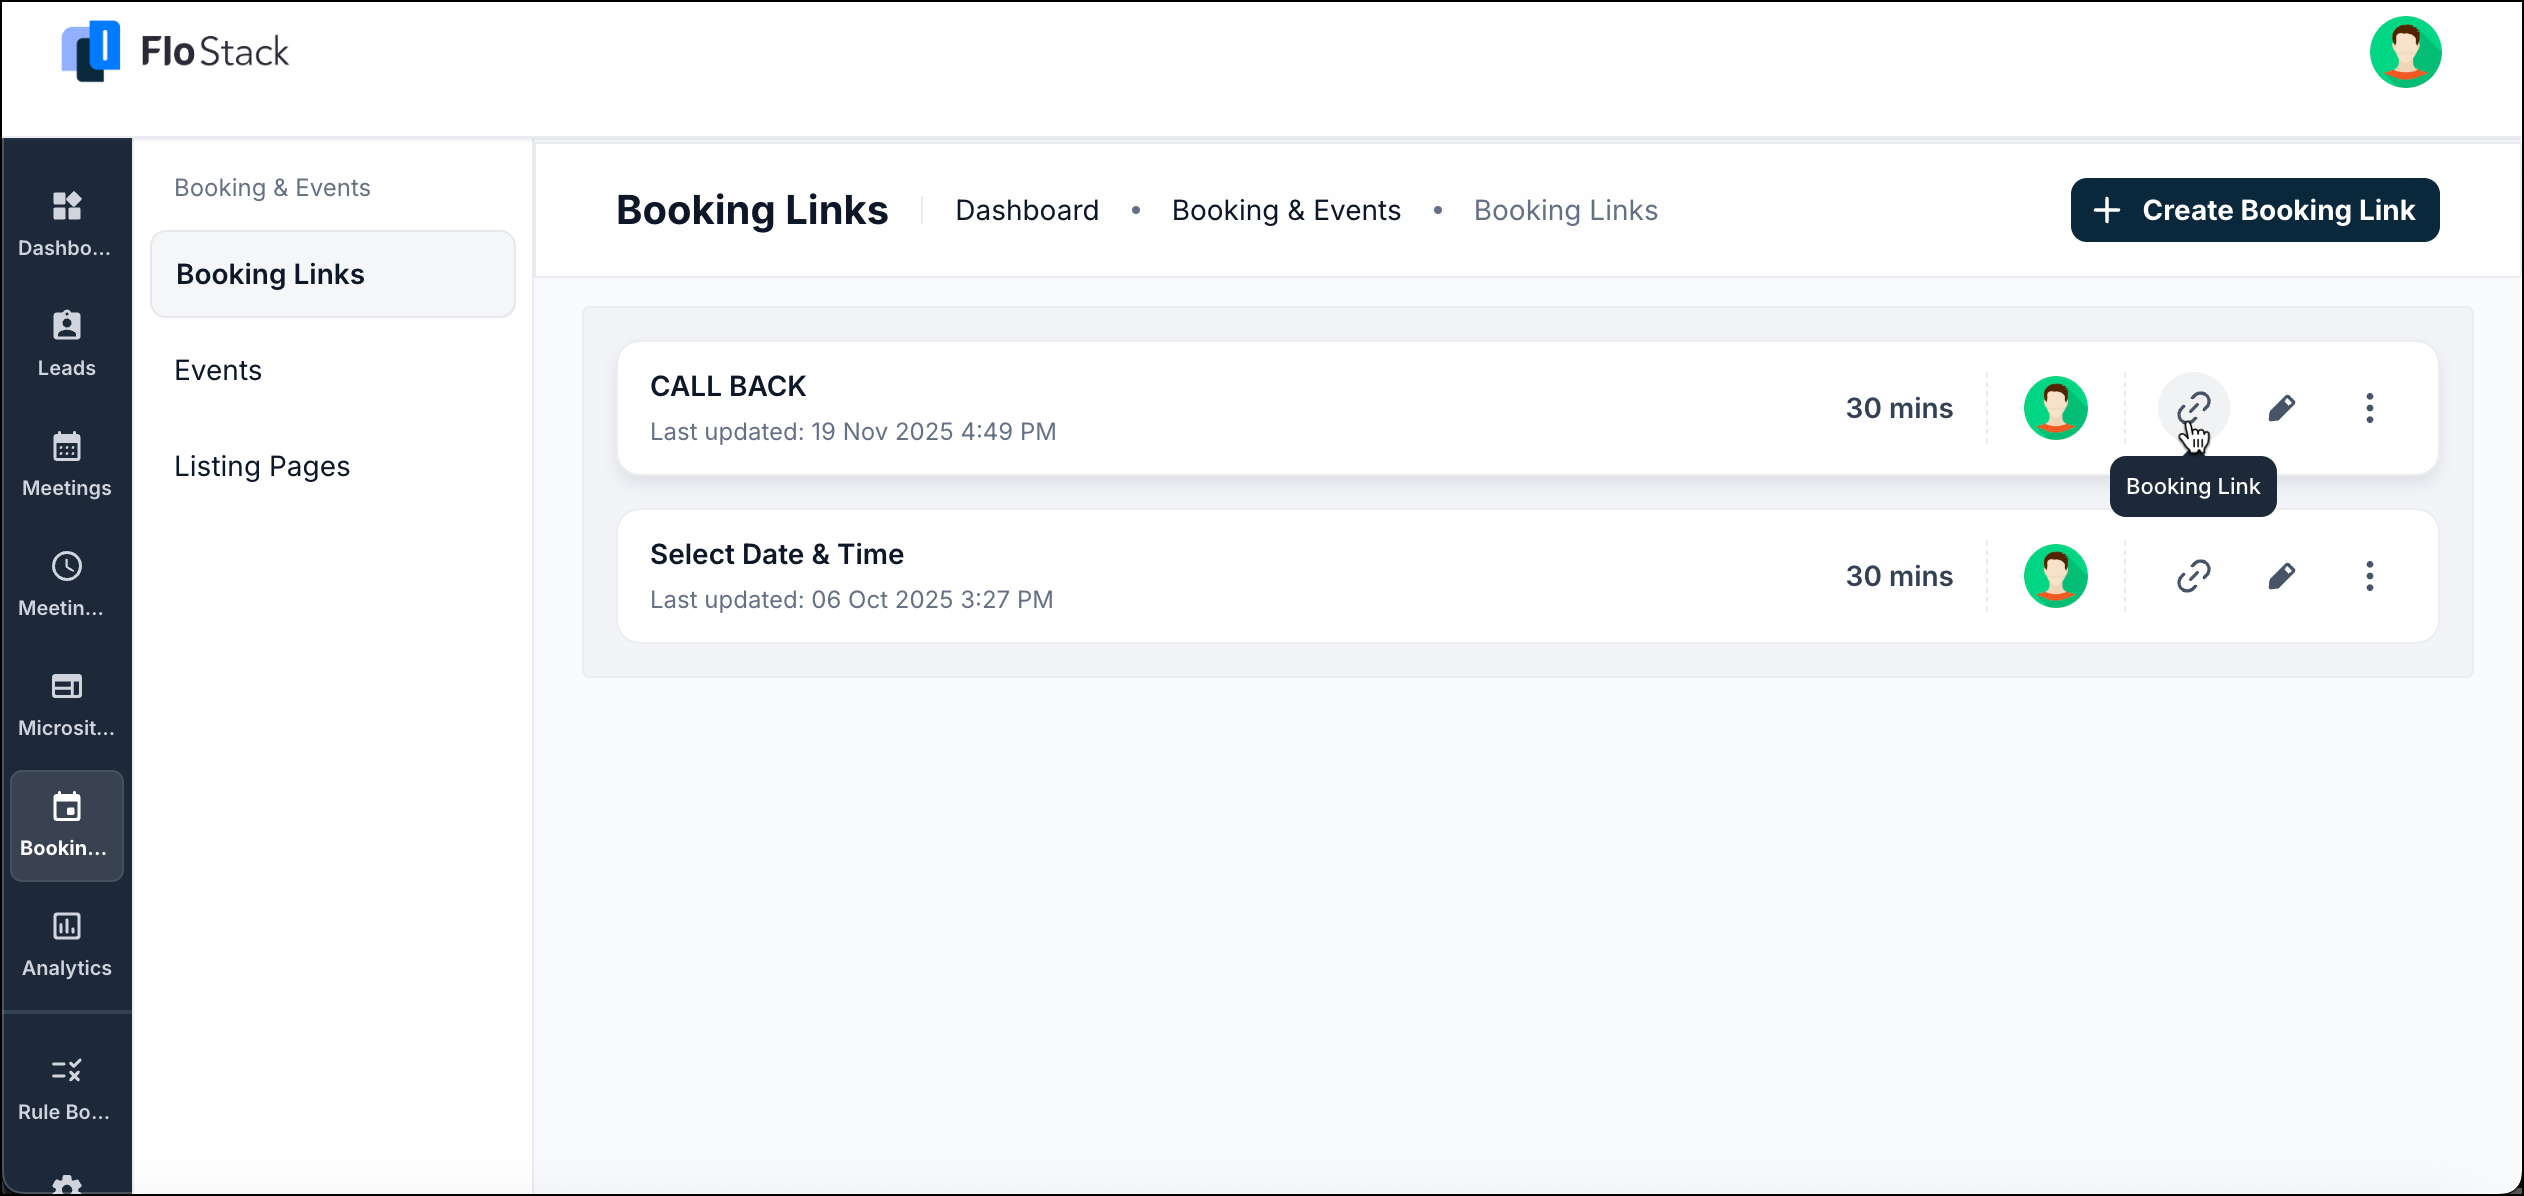Open the settings gear at sidebar bottom

(x=65, y=1183)
